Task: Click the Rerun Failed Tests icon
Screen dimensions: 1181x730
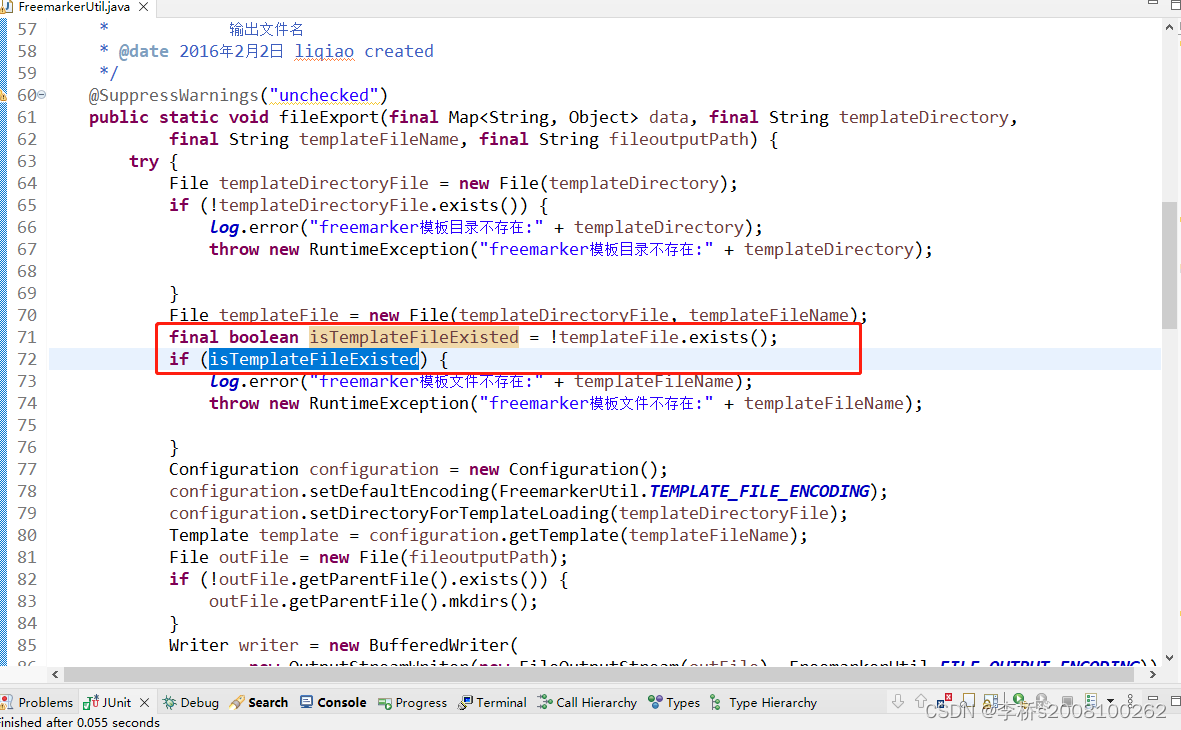Action: [x=1043, y=700]
